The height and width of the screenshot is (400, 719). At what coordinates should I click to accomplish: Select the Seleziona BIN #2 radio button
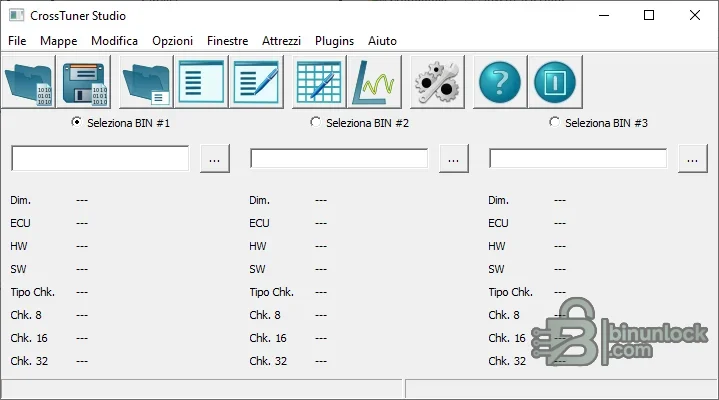[315, 122]
